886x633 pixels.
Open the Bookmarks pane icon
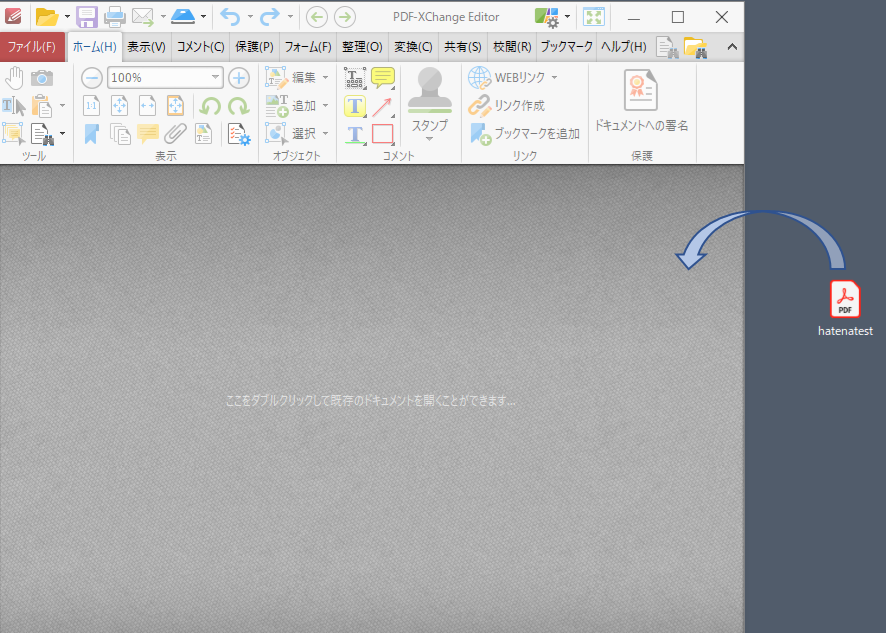92,134
